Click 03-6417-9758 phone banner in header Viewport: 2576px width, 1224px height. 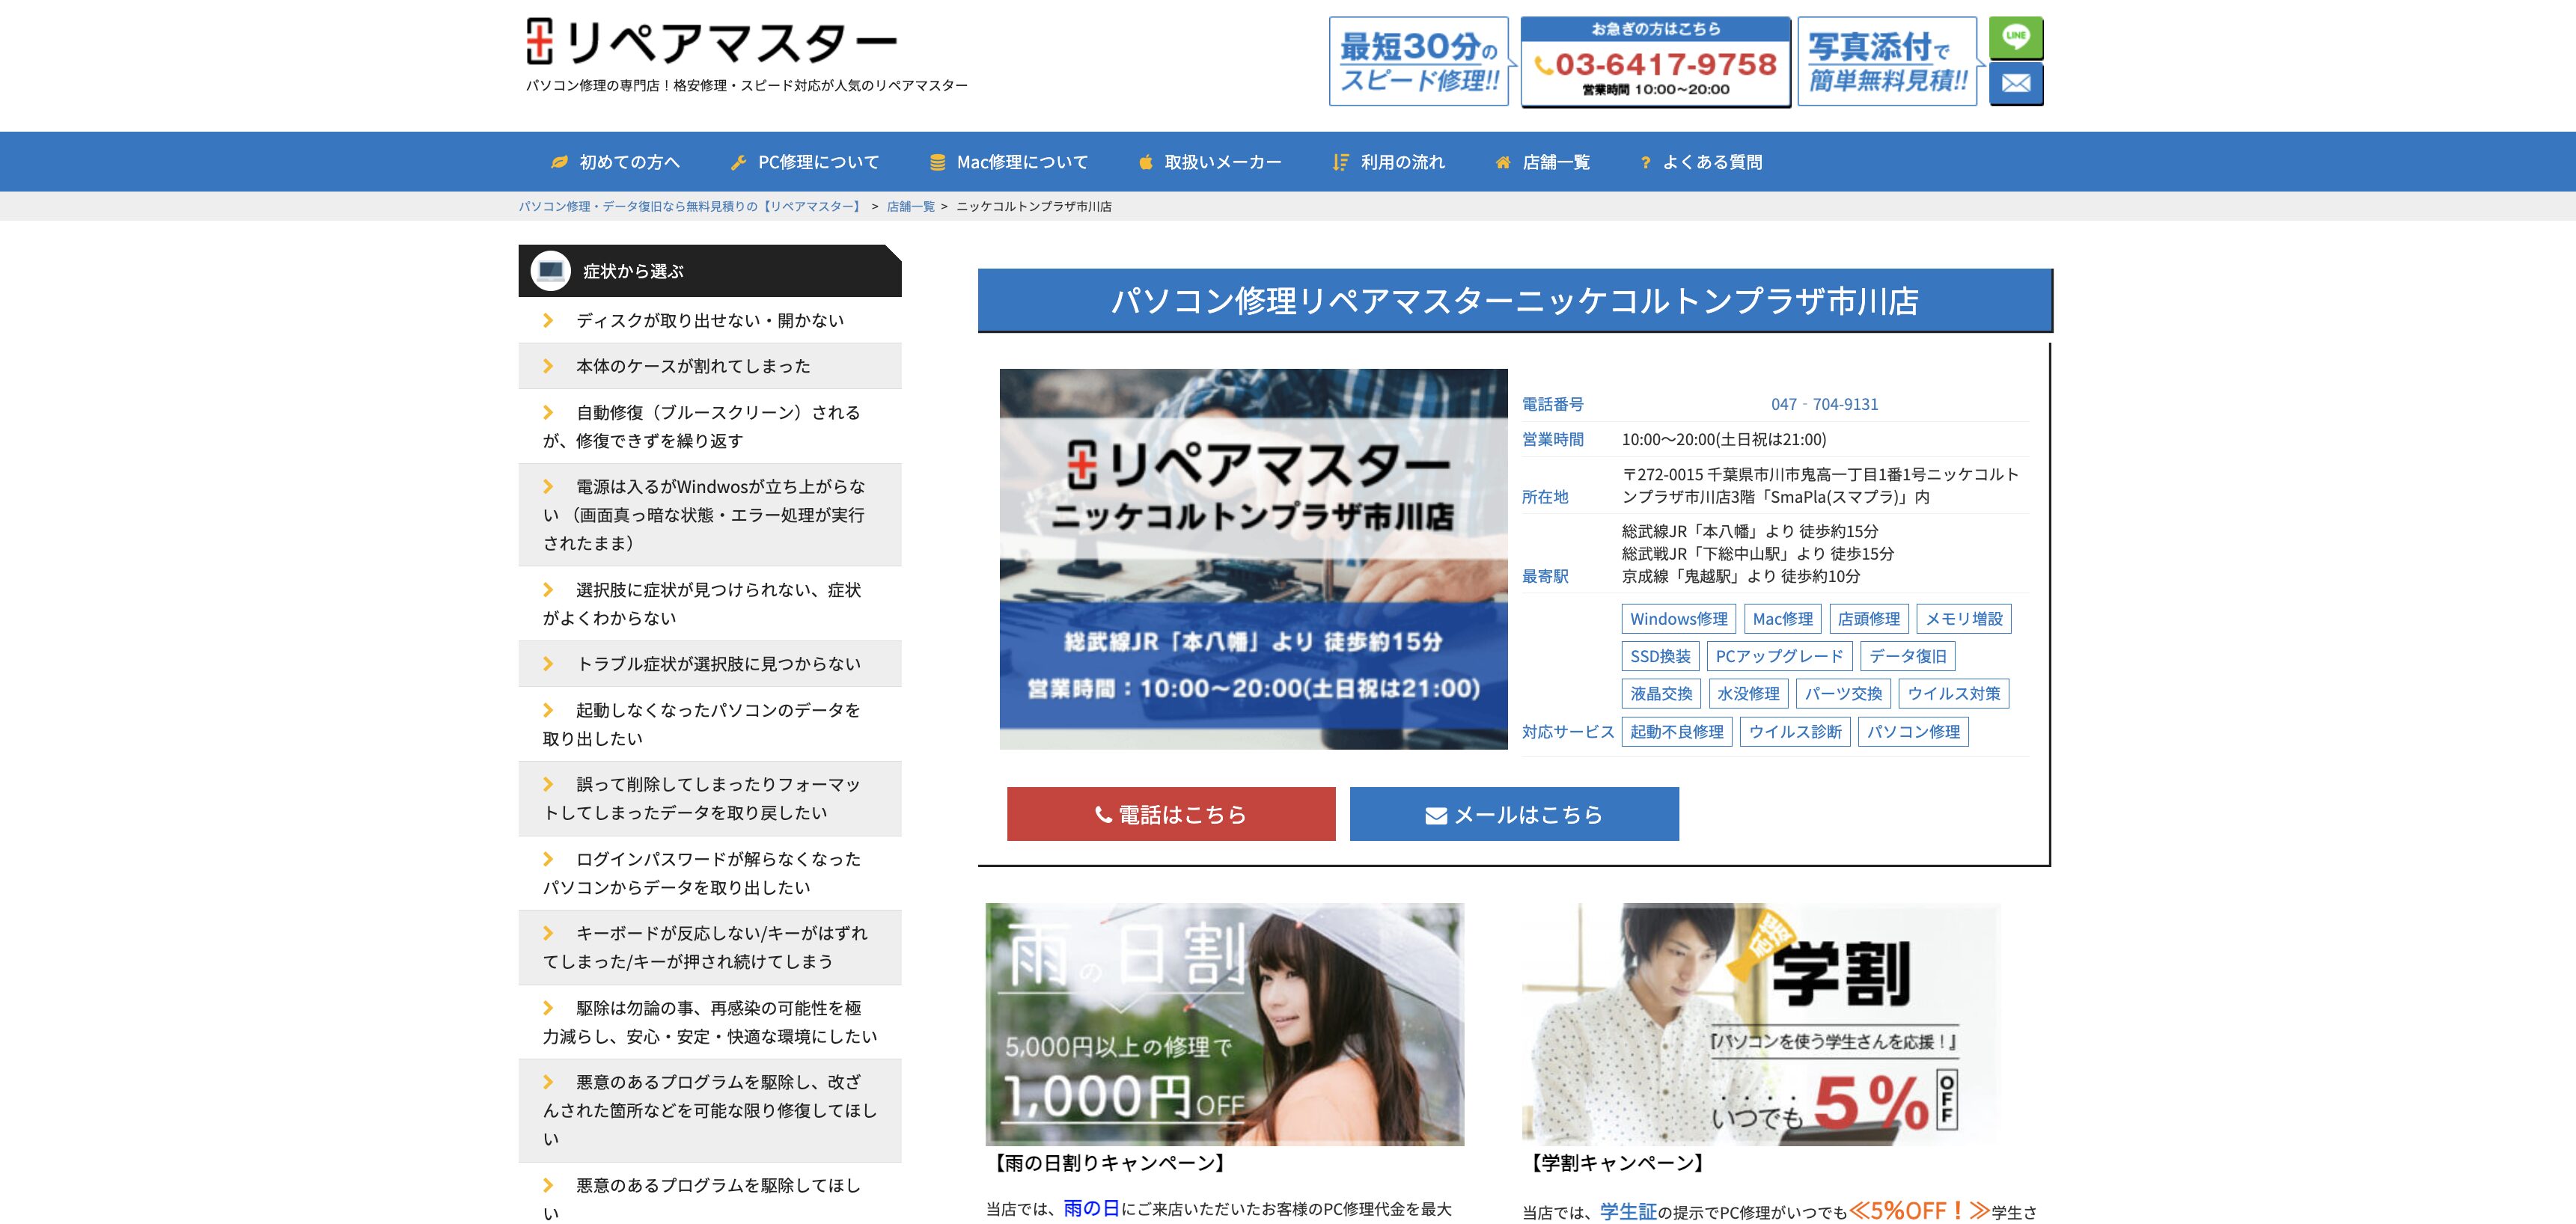click(x=1655, y=61)
